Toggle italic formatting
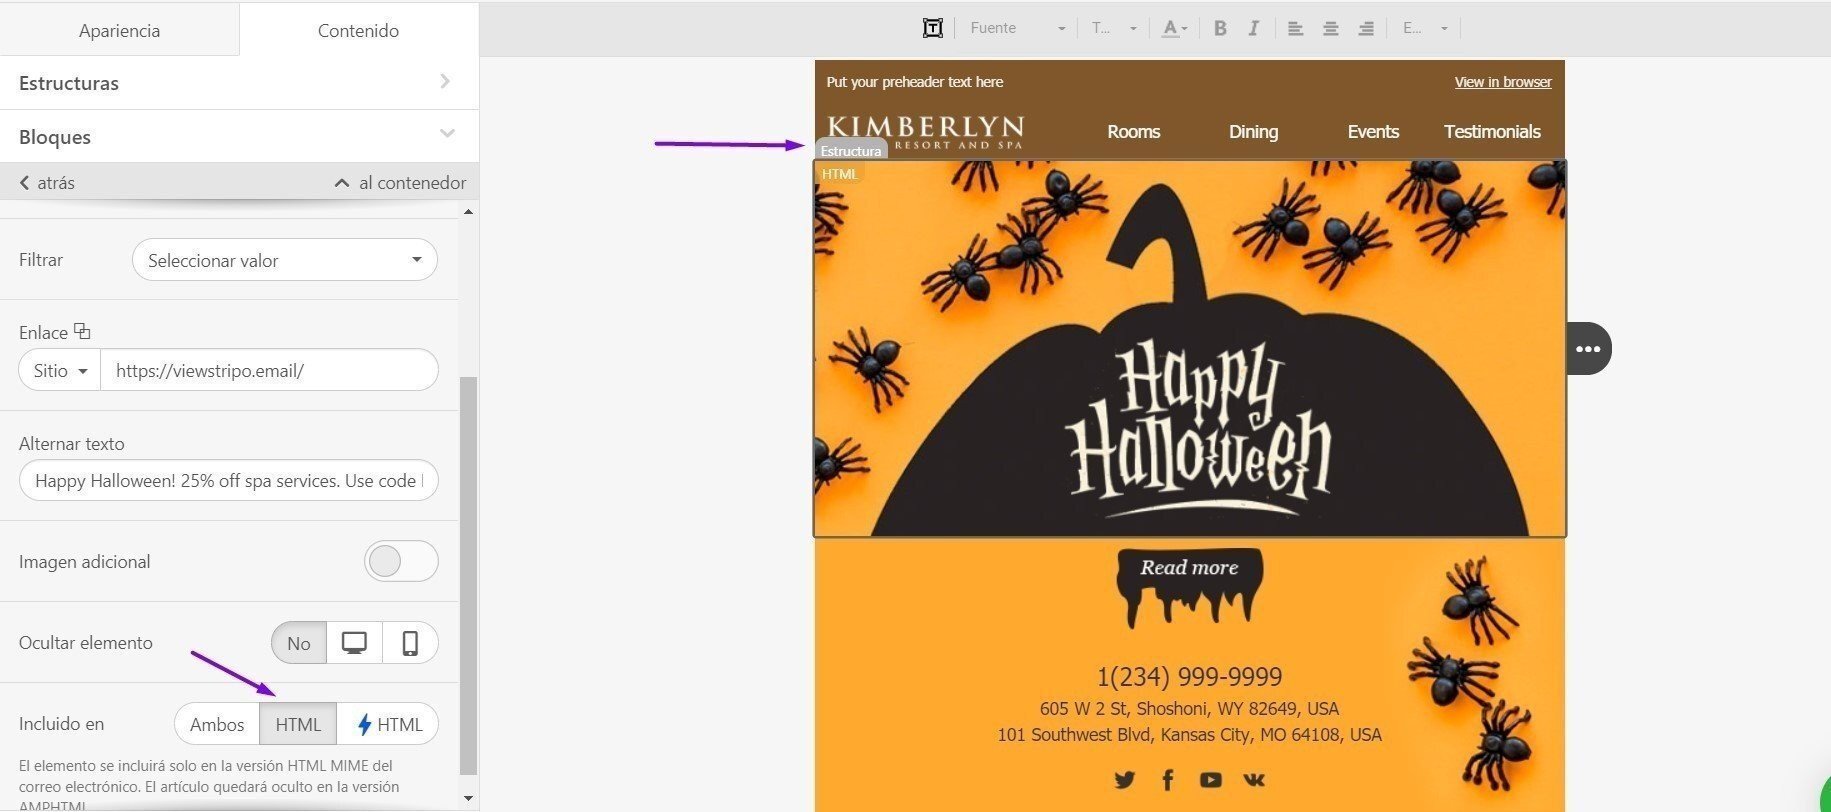Viewport: 1831px width, 812px height. pyautogui.click(x=1253, y=28)
